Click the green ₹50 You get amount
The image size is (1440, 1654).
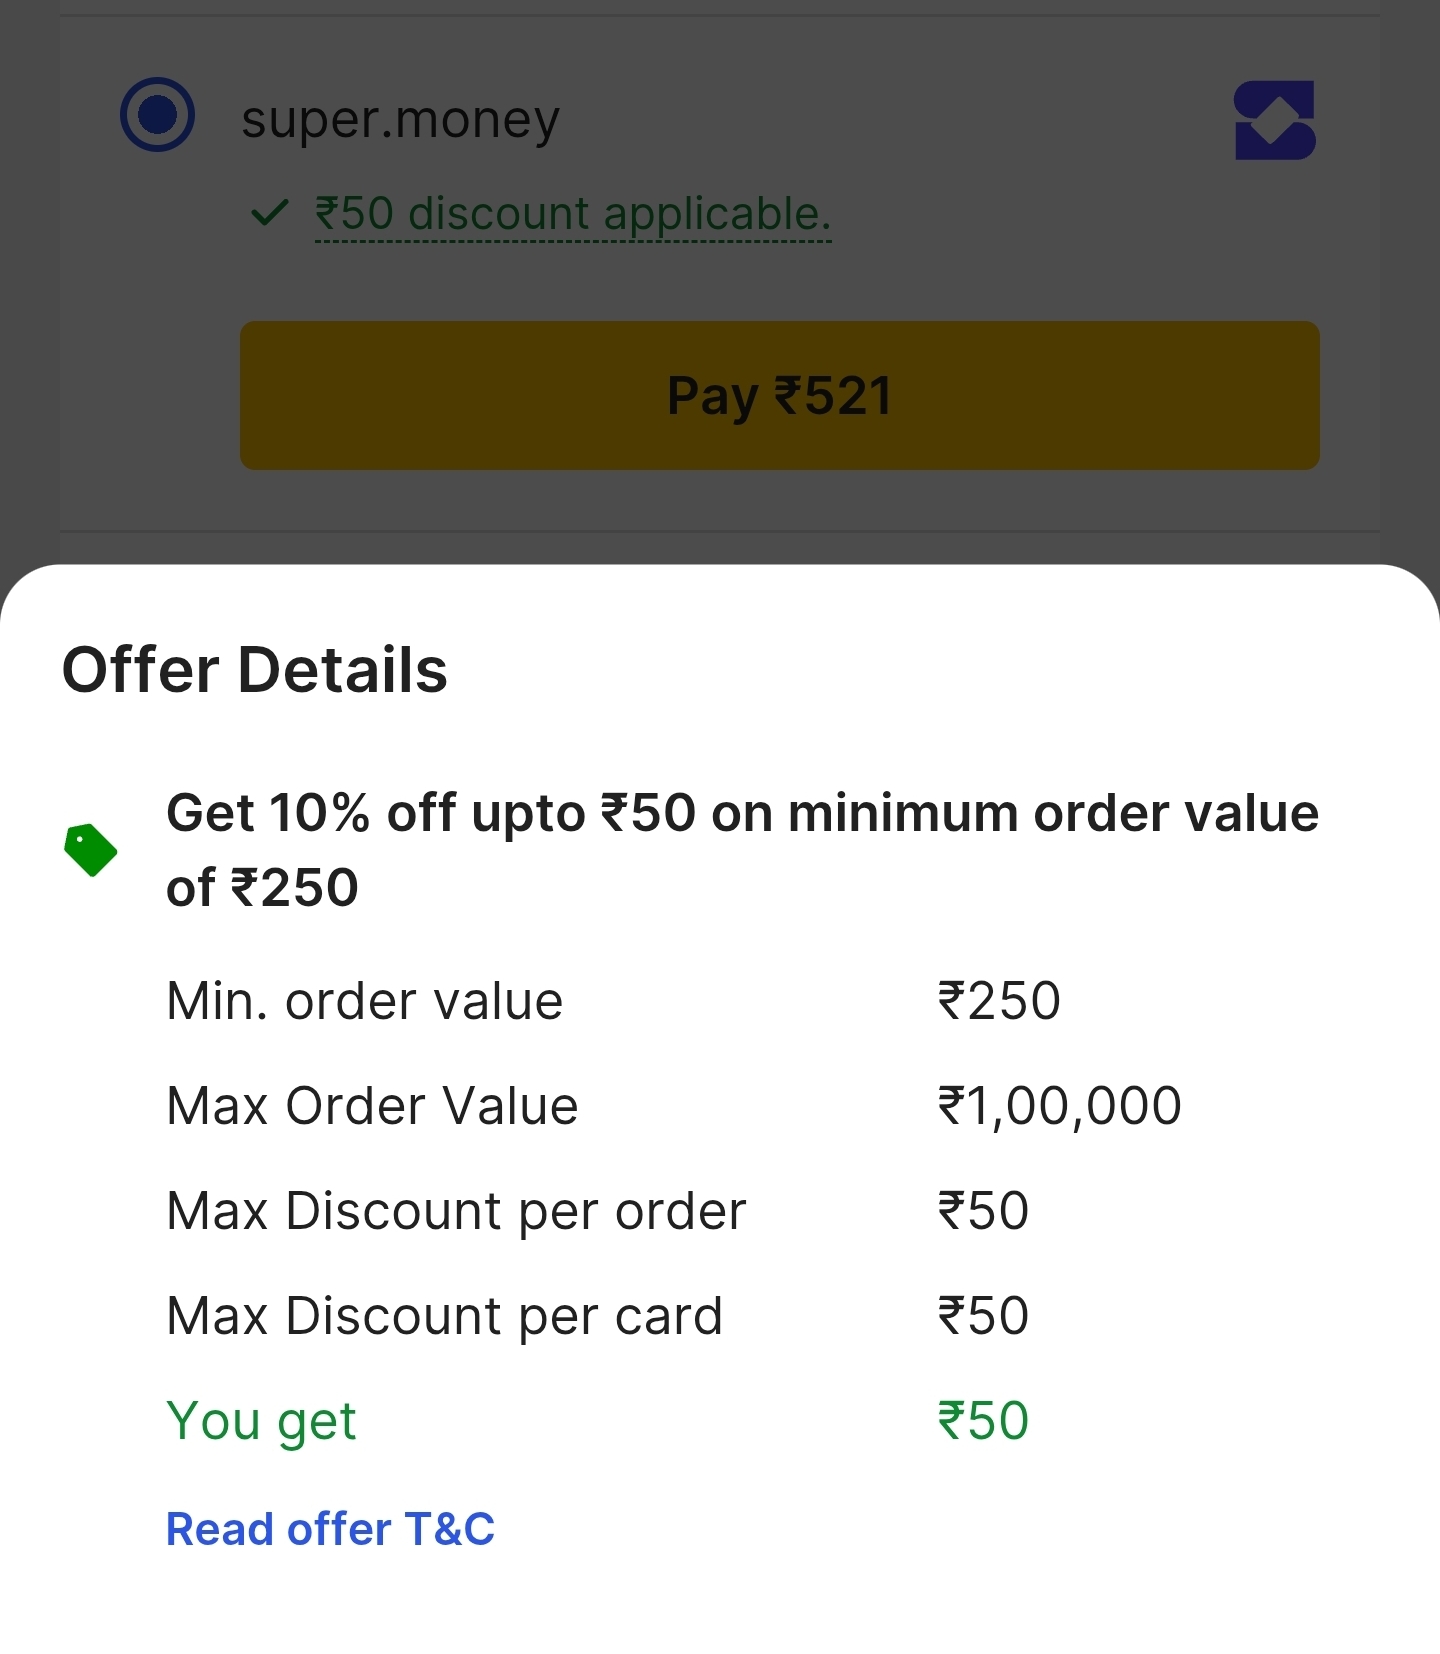click(x=983, y=1421)
